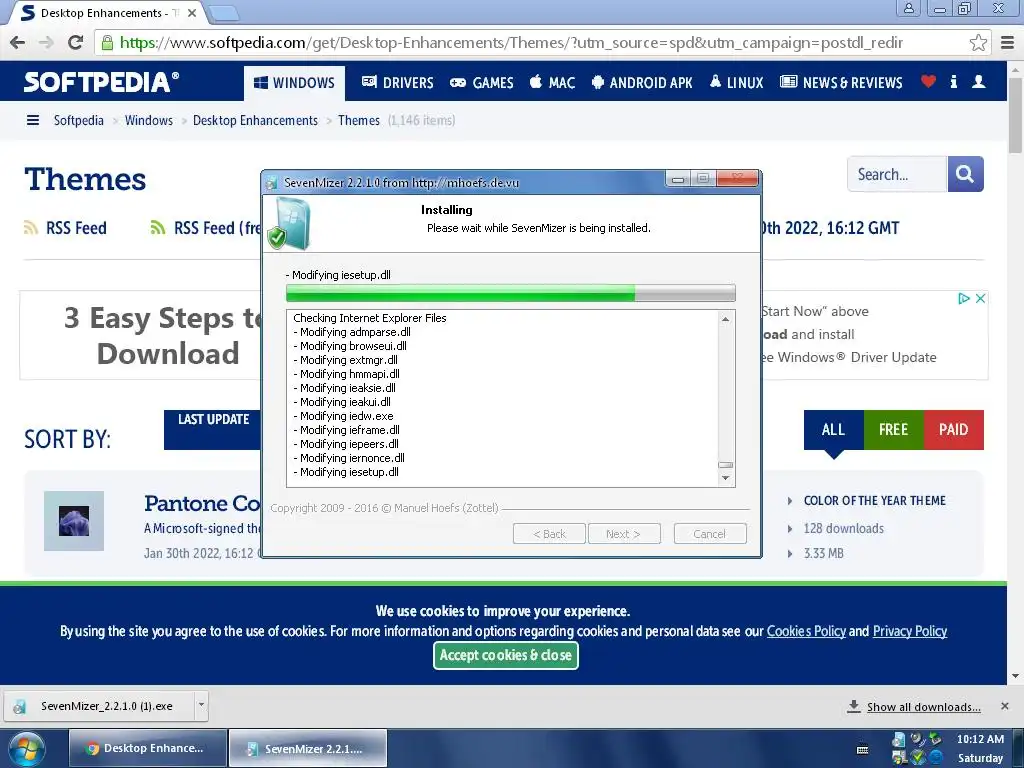The width and height of the screenshot is (1024, 768).
Task: Open the Cookies Policy link
Action: (x=806, y=631)
